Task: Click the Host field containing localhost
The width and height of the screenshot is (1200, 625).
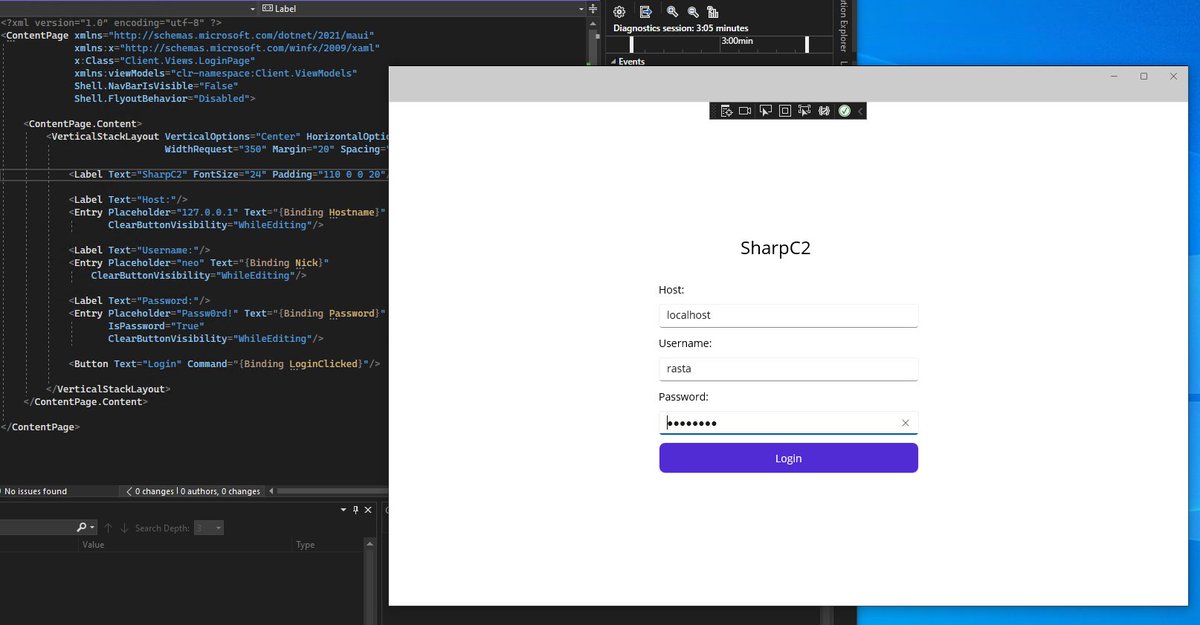Action: pyautogui.click(x=788, y=315)
